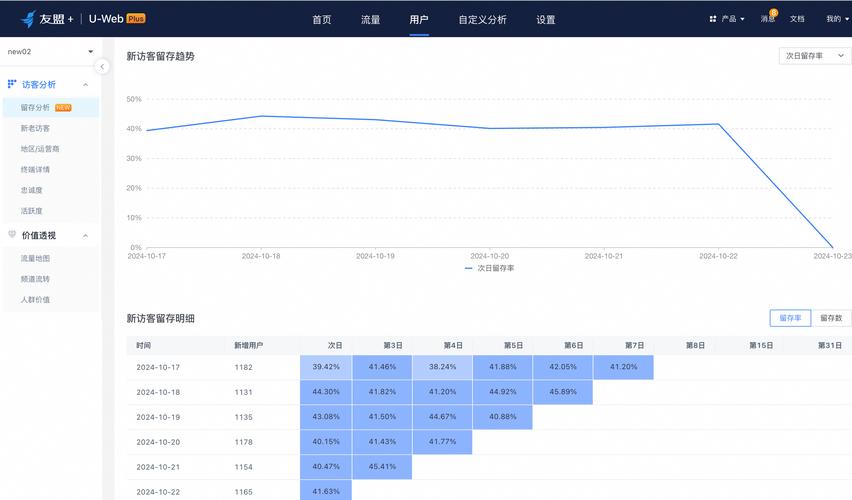Click the 2024-10-22 point on chart line
The width and height of the screenshot is (852, 500).
pyautogui.click(x=718, y=124)
